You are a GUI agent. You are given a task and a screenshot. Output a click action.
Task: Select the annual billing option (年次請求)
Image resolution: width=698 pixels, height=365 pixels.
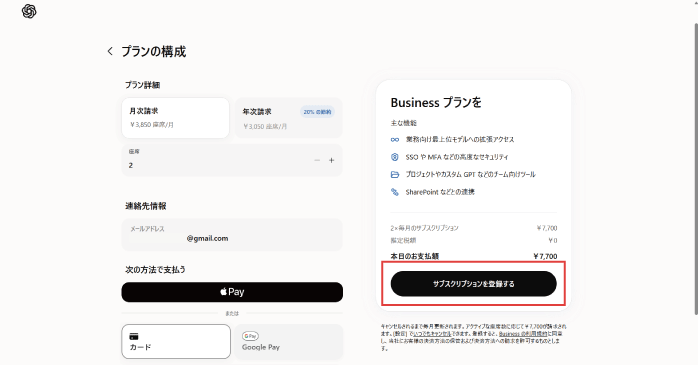(x=288, y=118)
